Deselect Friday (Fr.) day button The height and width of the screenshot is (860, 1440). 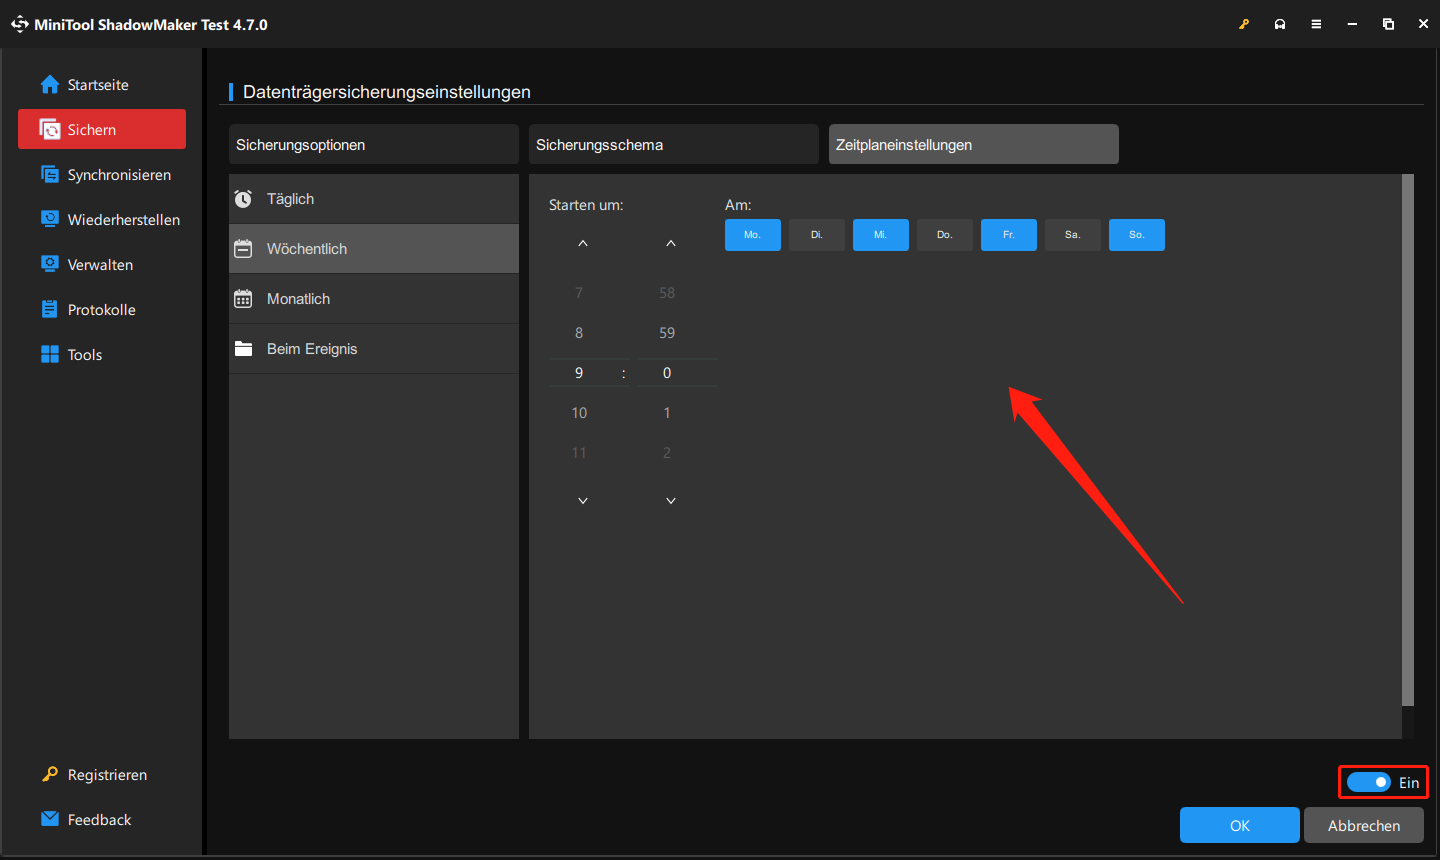[1009, 235]
